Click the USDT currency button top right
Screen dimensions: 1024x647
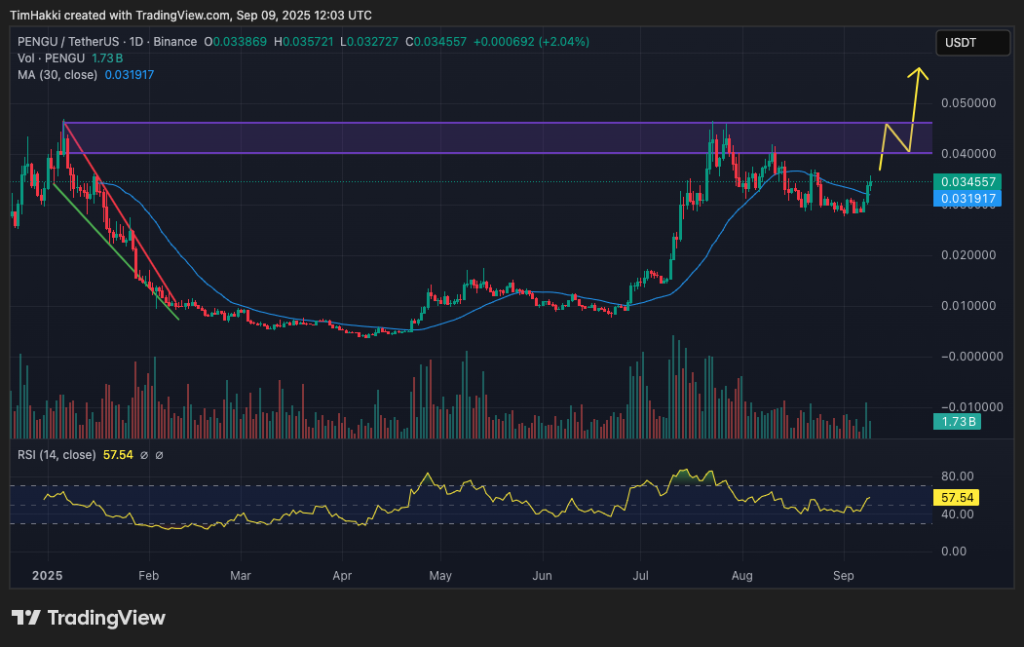click(x=971, y=42)
